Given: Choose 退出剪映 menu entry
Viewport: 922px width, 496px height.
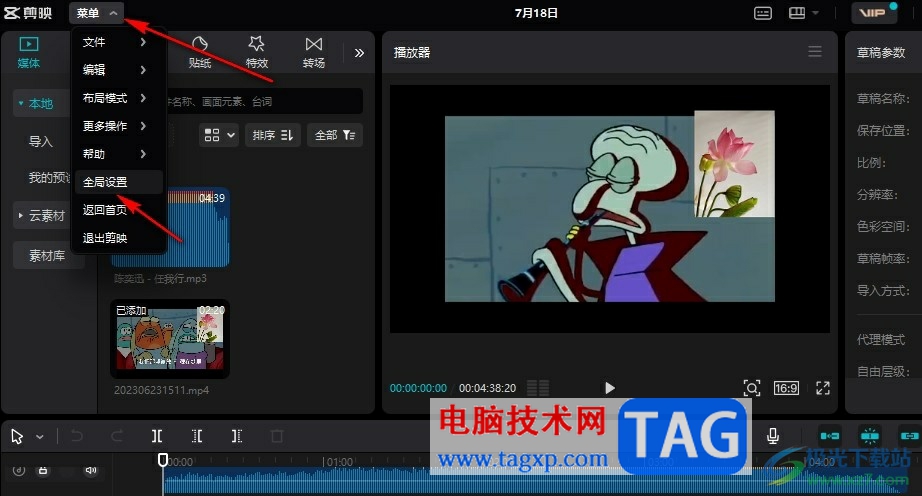Looking at the screenshot, I should 118,238.
